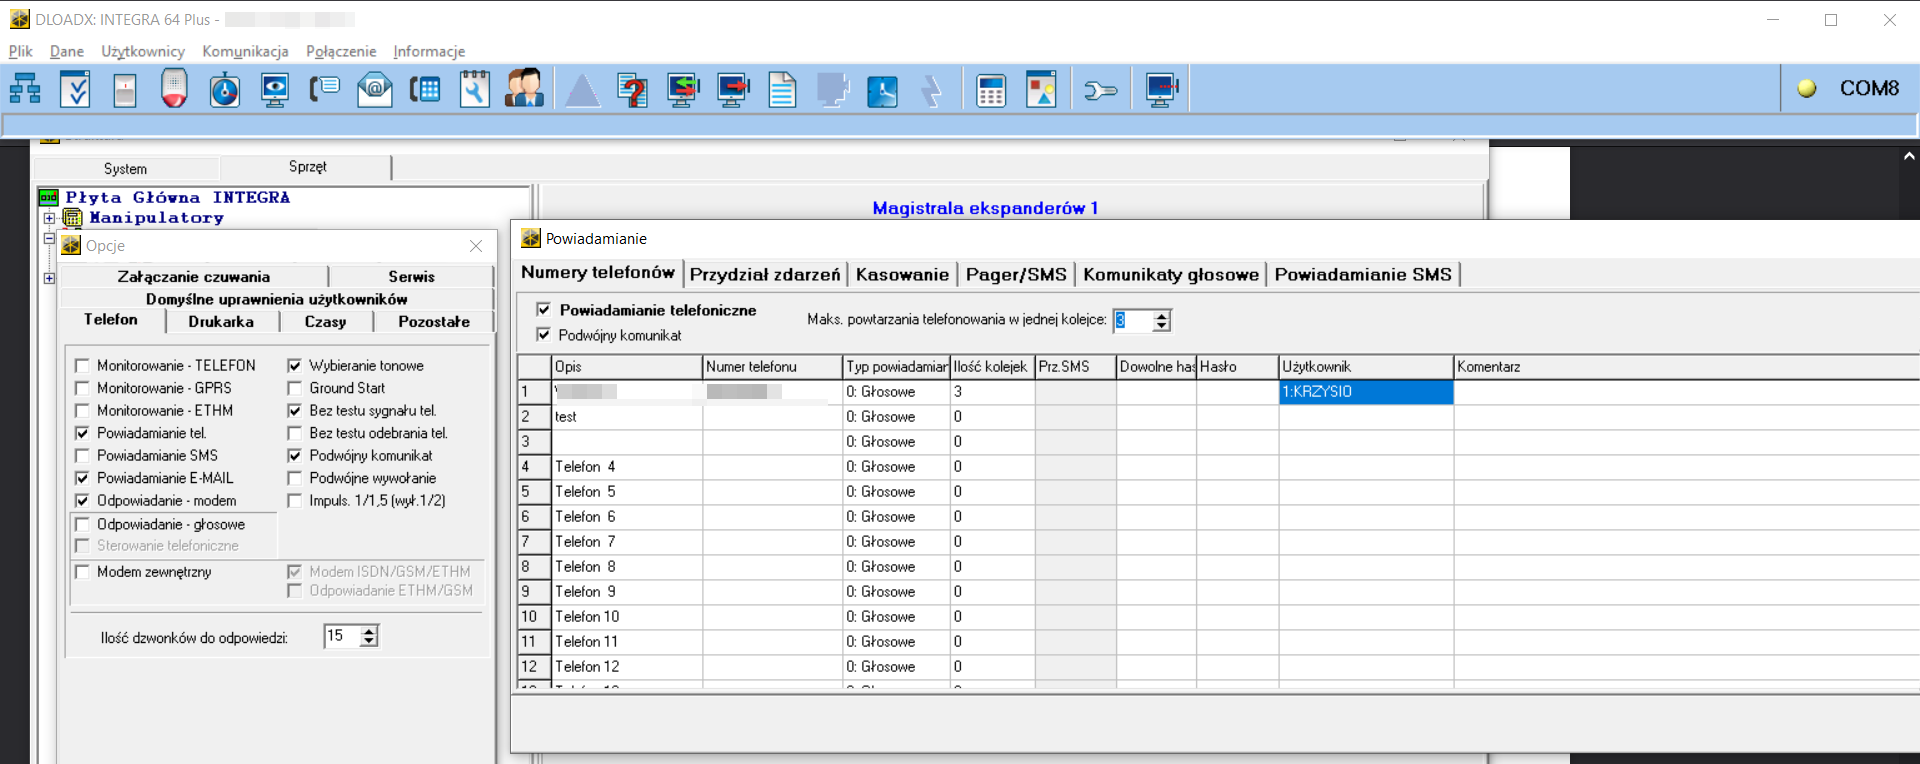Open the text document toolbar icon

tap(782, 90)
